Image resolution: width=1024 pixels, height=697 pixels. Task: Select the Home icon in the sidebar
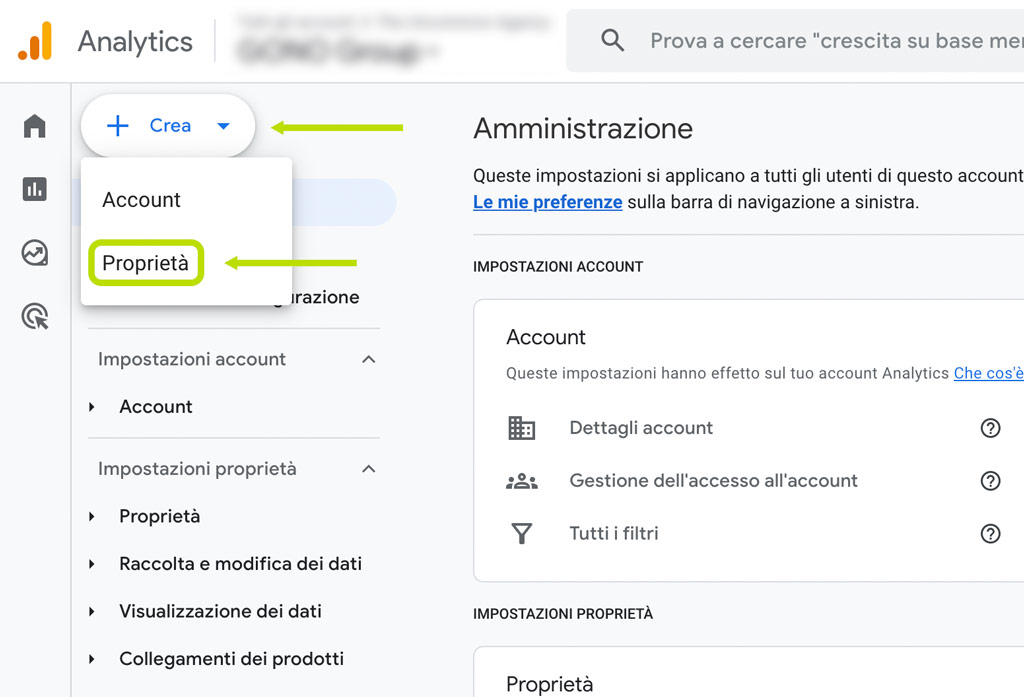coord(34,127)
